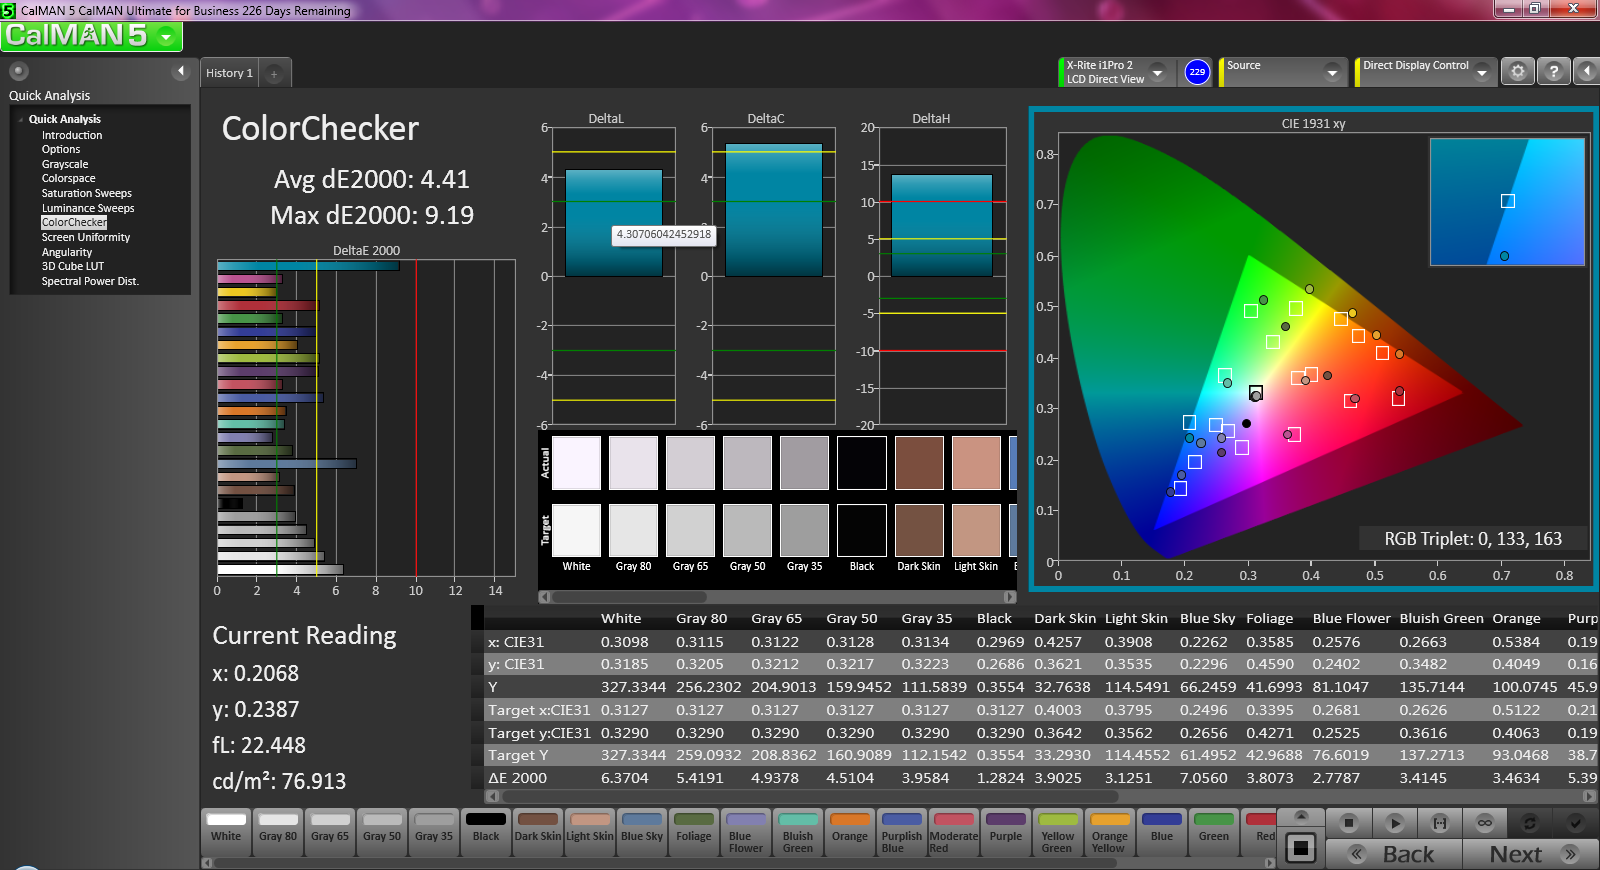The width and height of the screenshot is (1600, 870).
Task: Select the Dark Skin patch button
Action: [538, 832]
